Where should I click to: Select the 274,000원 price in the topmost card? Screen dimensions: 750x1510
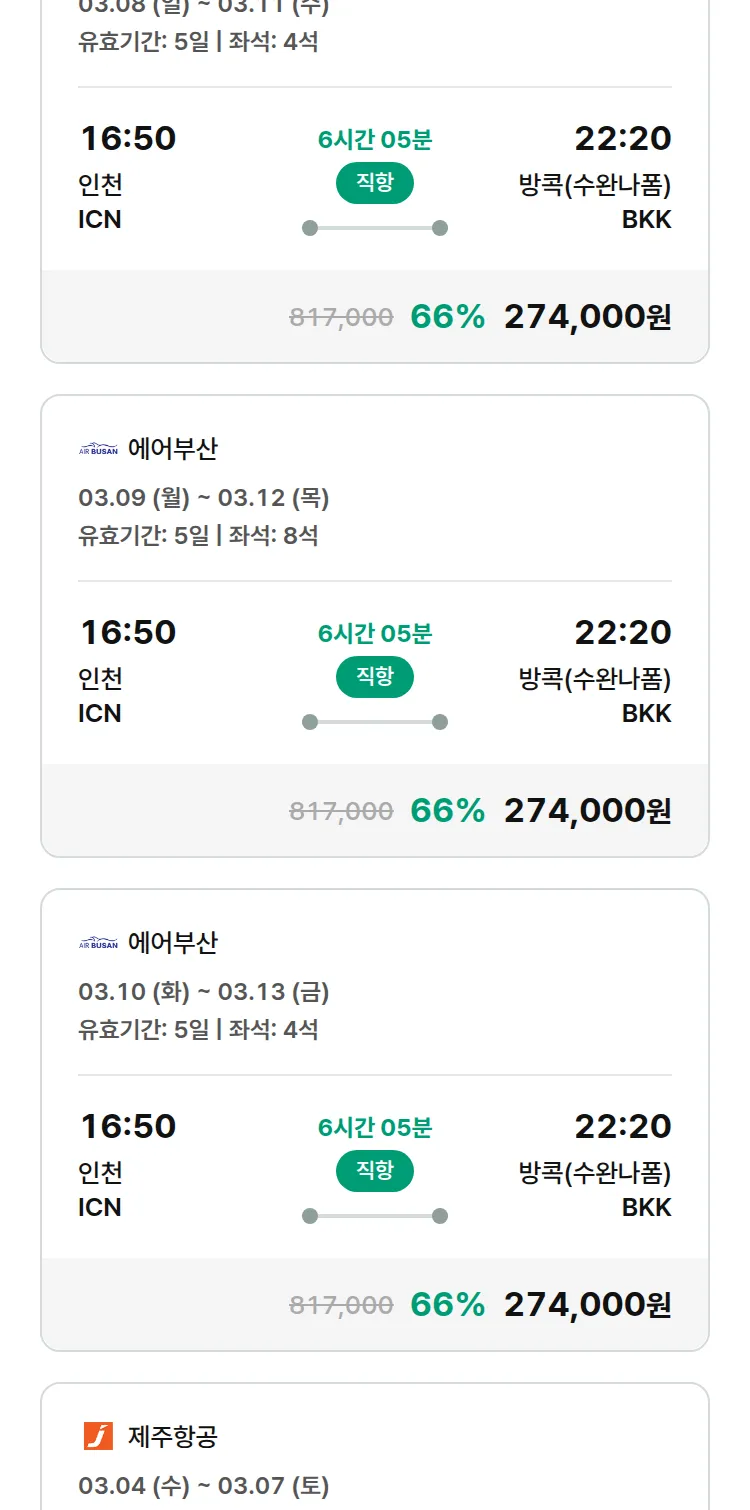(x=587, y=317)
